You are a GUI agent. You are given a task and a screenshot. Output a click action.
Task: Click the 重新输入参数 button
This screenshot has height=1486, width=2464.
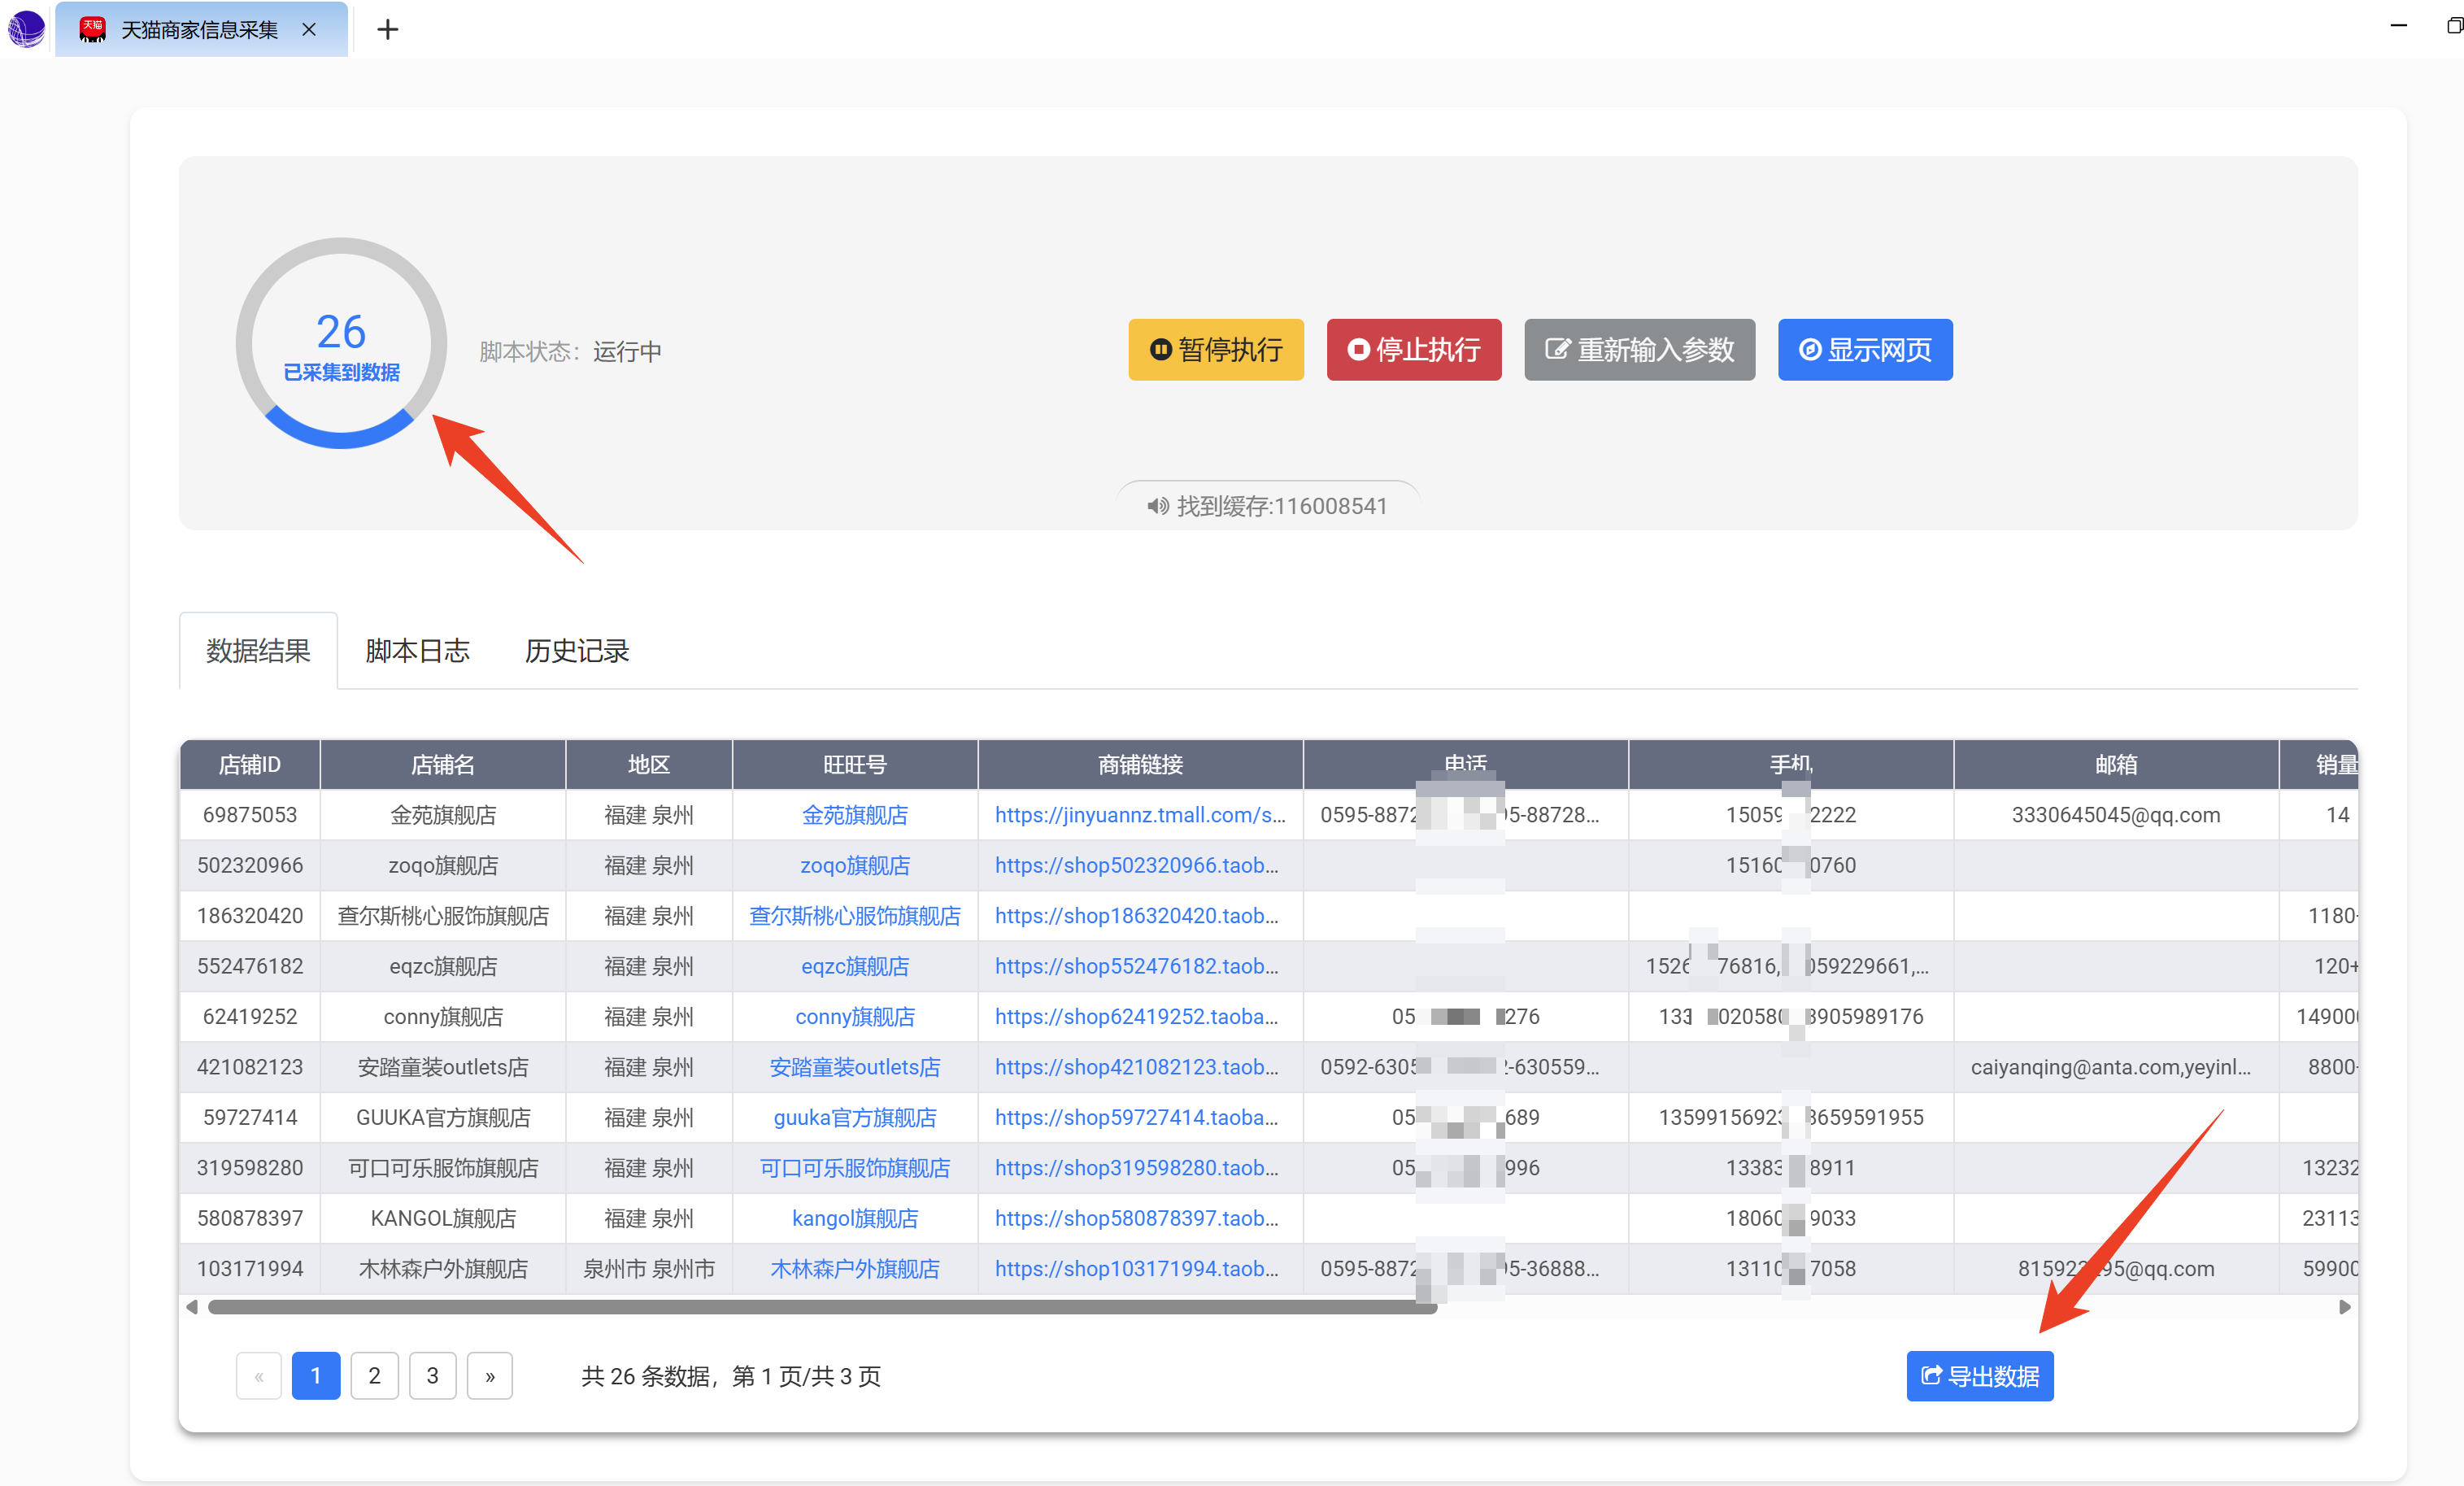click(x=1640, y=350)
